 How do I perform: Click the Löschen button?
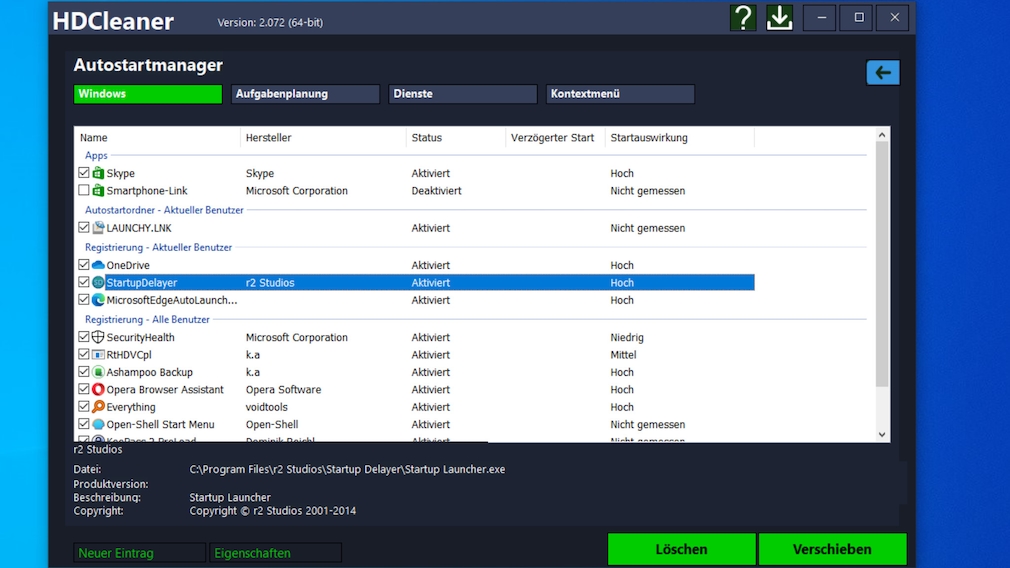(681, 549)
